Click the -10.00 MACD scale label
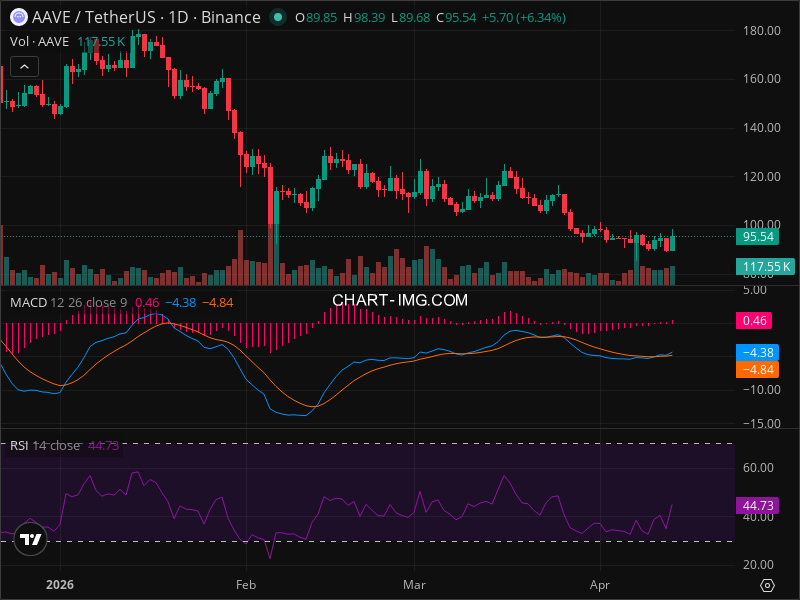Image resolution: width=800 pixels, height=600 pixels. tap(762, 390)
